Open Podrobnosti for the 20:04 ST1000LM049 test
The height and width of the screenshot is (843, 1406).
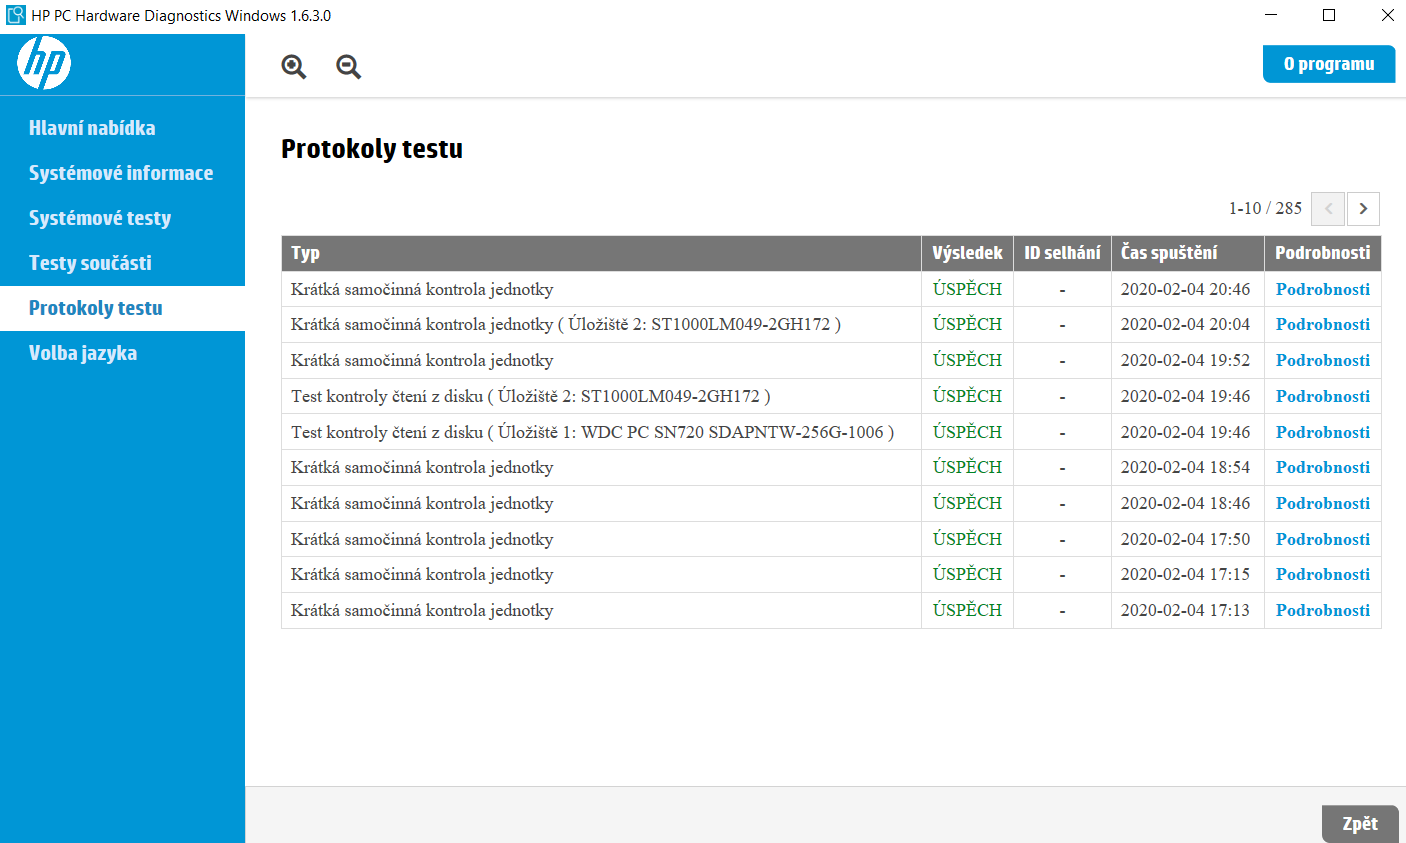1322,324
